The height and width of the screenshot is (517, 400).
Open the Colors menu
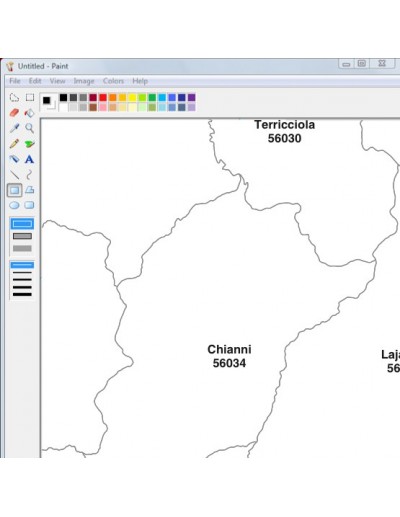pyautogui.click(x=113, y=81)
